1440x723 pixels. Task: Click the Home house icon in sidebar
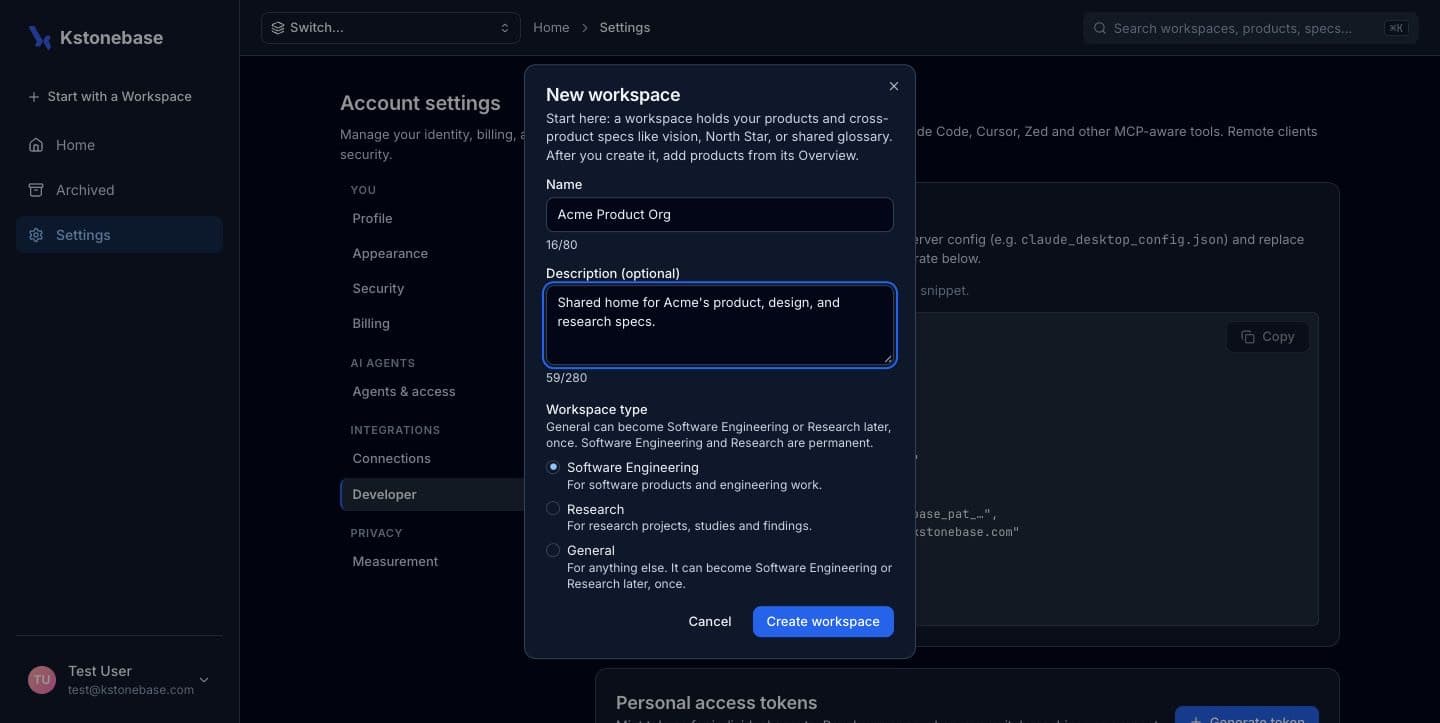click(x=36, y=145)
